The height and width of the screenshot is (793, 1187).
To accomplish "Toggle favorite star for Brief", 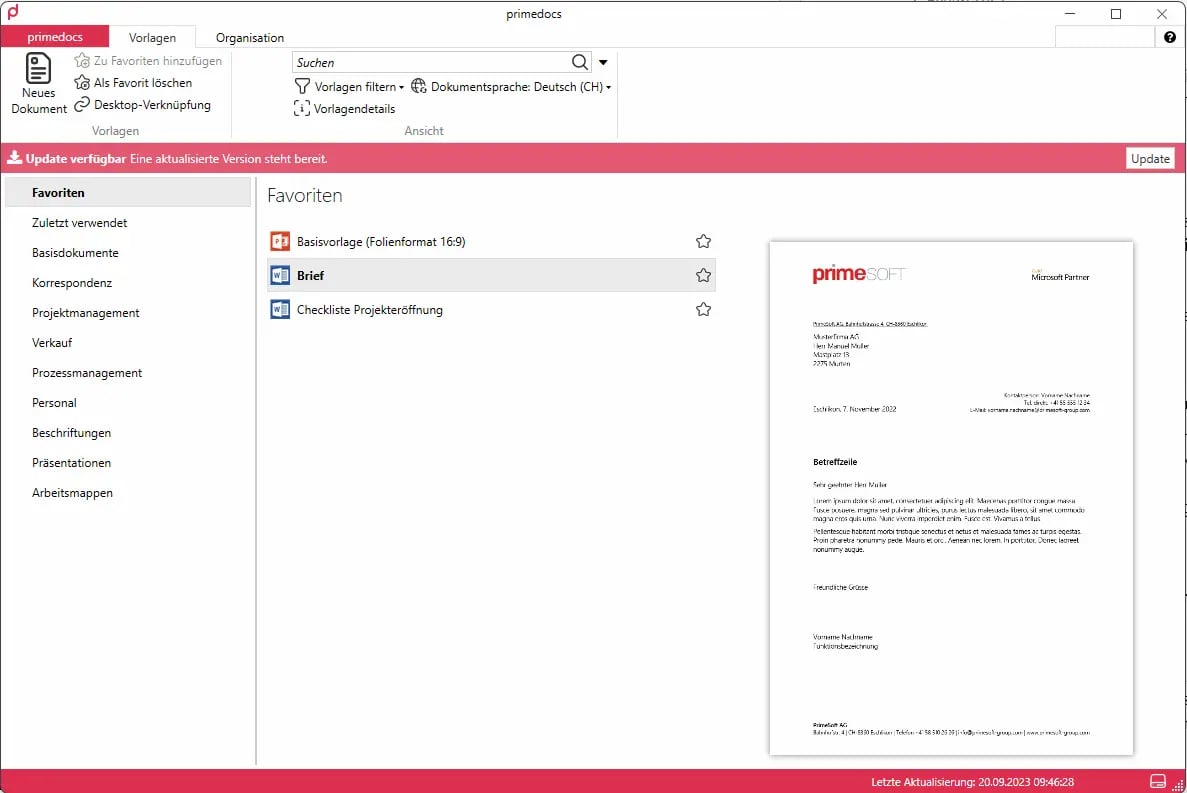I will [x=703, y=275].
